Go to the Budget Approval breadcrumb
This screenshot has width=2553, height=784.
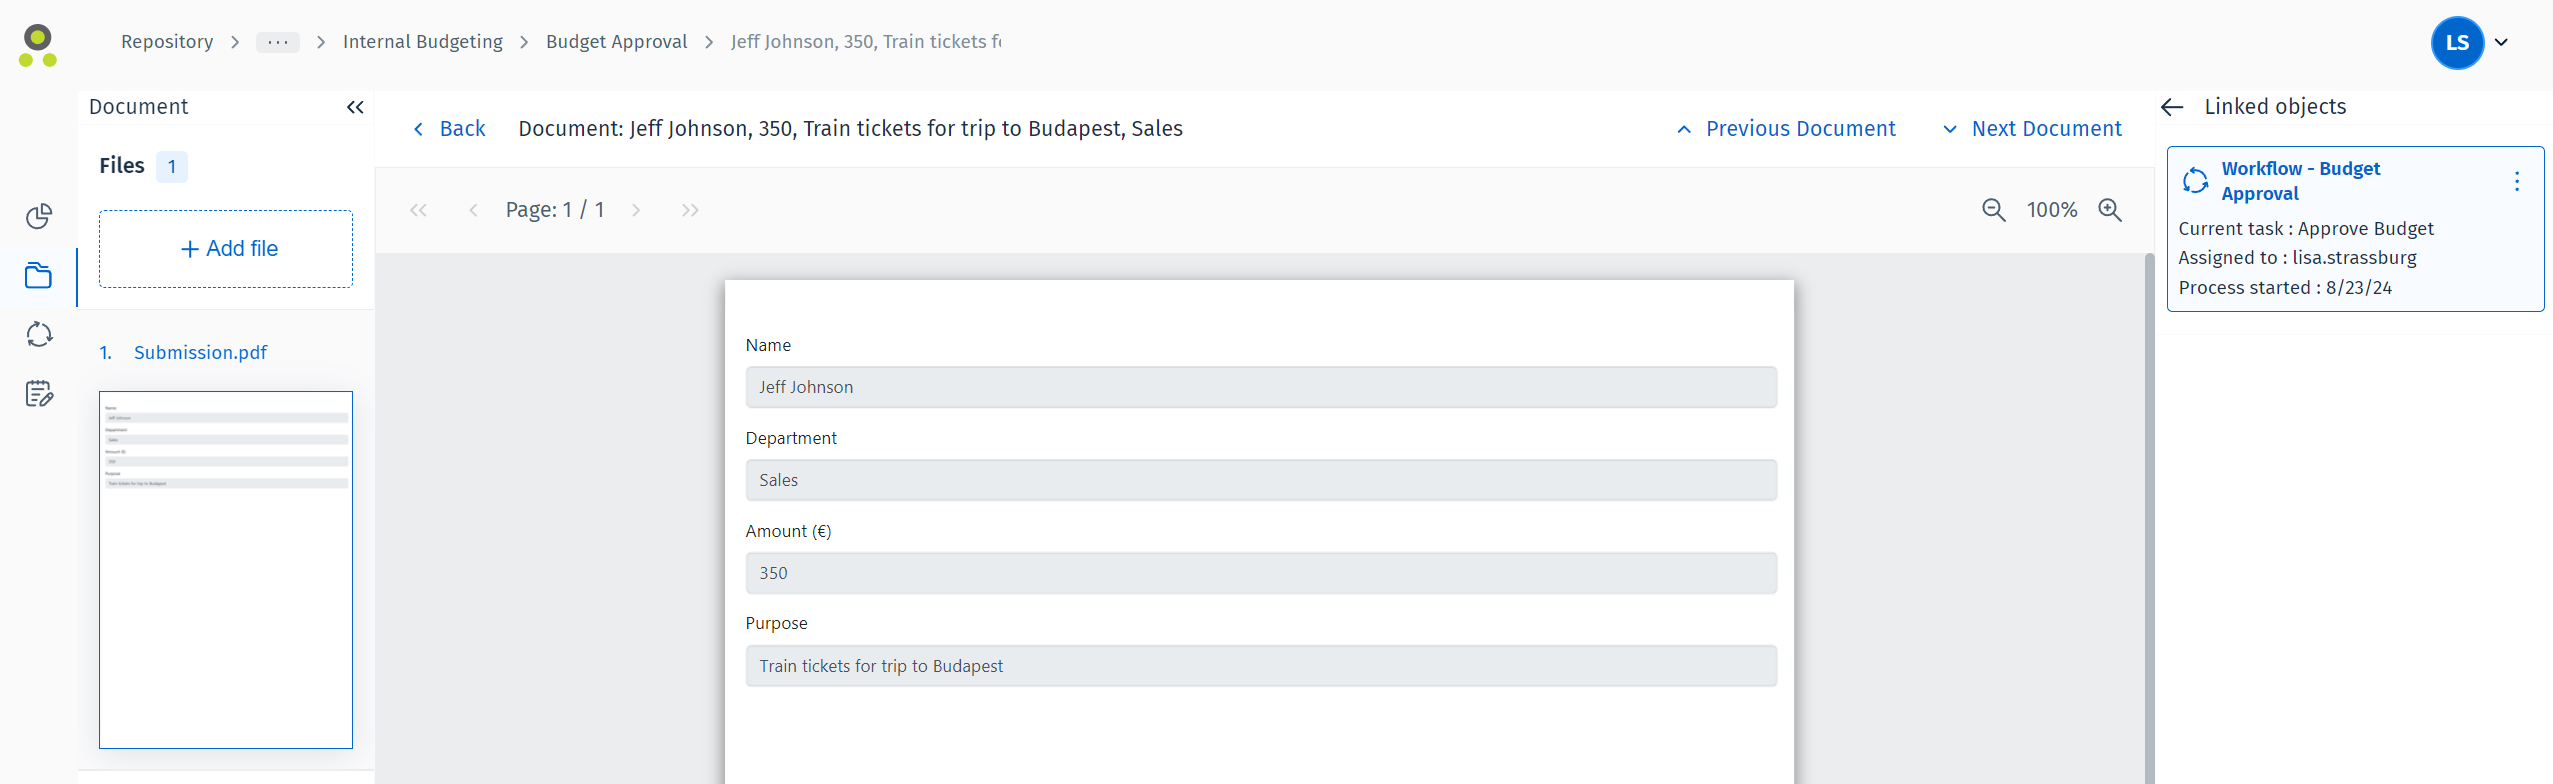click(616, 42)
